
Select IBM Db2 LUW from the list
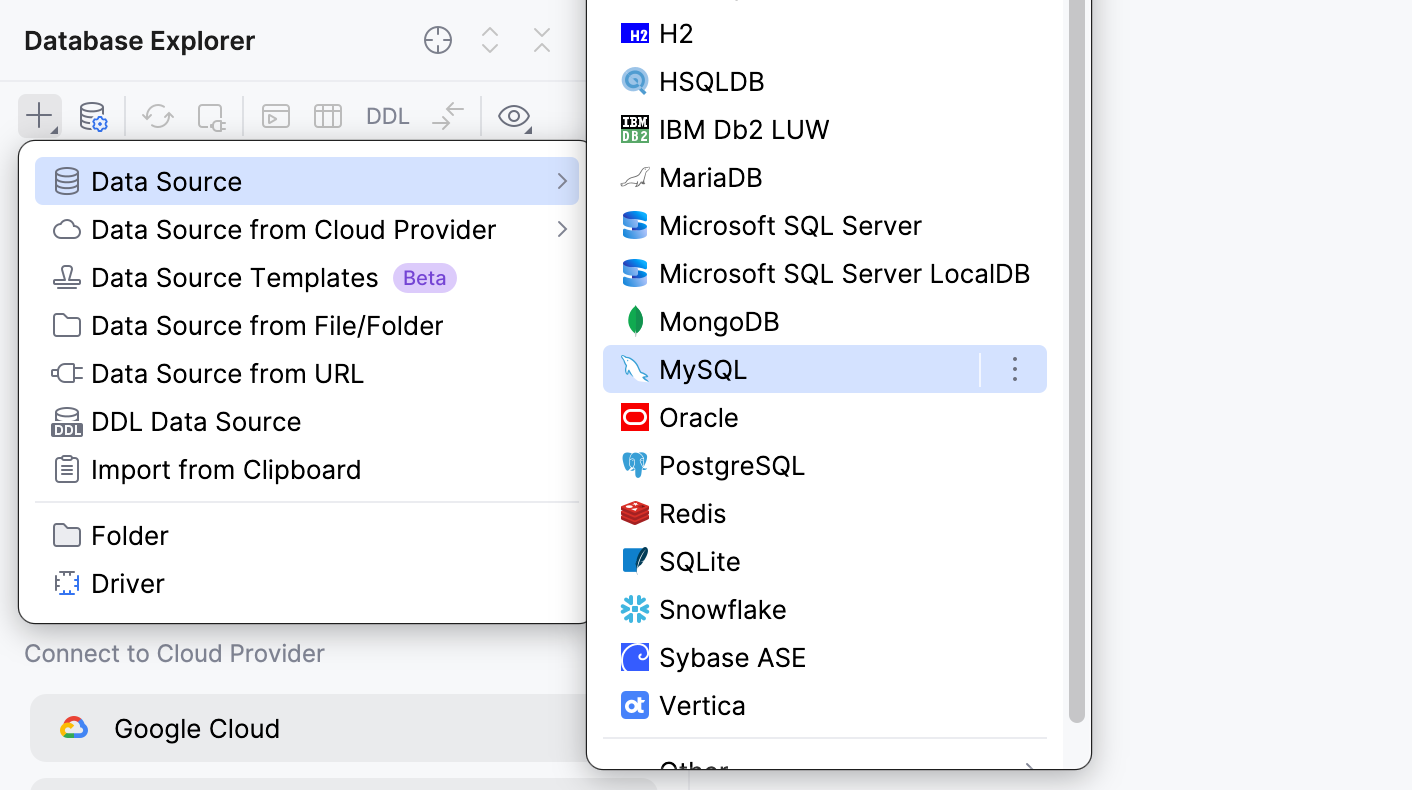825,129
